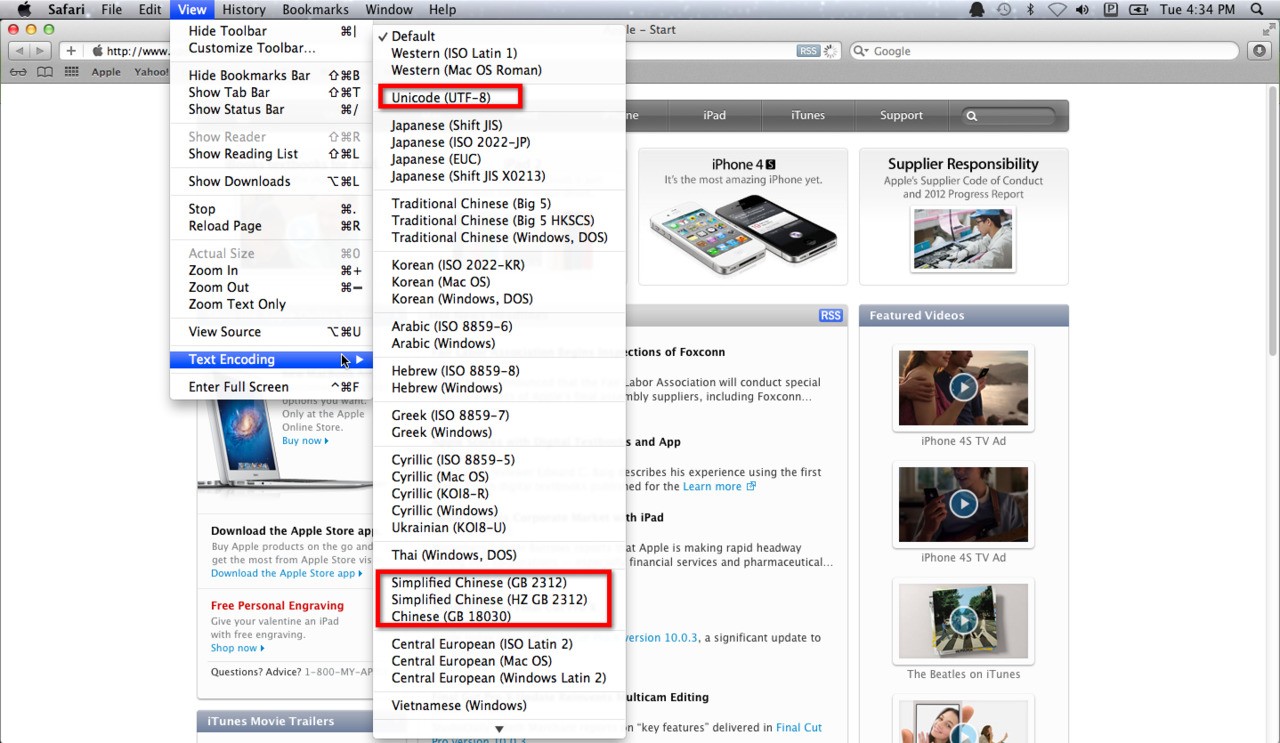
Task: Click the magnifier in the Apple site search box
Action: (971, 116)
